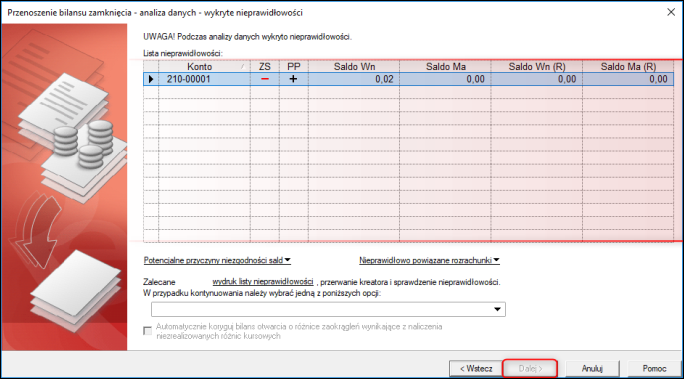The height and width of the screenshot is (379, 684).
Task: Select account cell 210-00001
Action: pos(204,79)
